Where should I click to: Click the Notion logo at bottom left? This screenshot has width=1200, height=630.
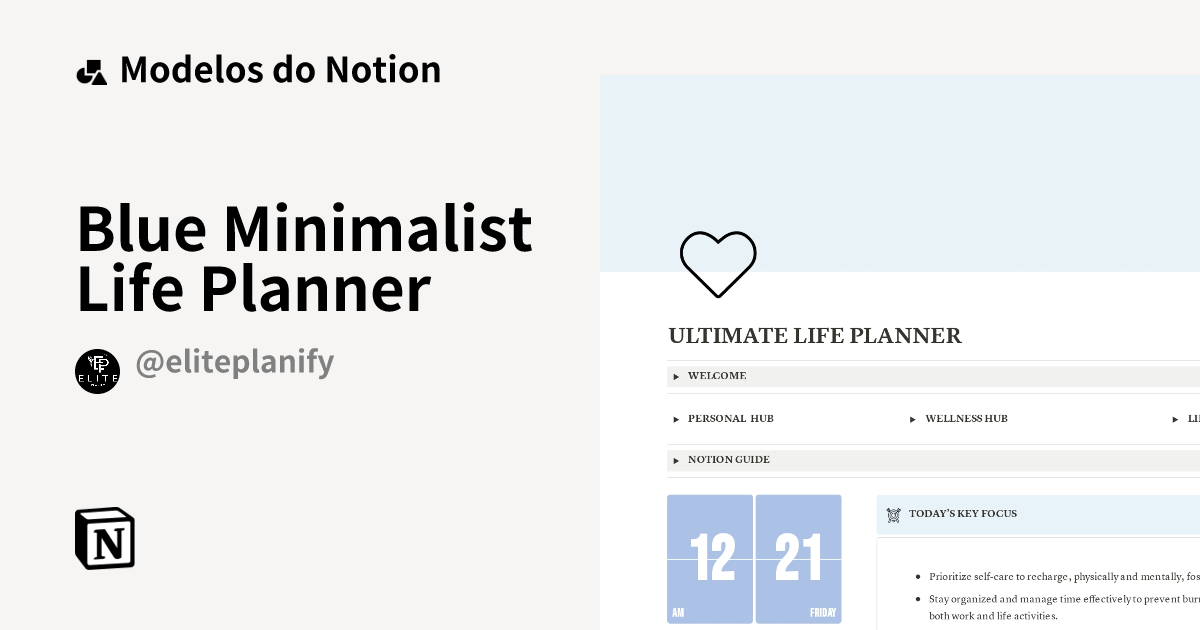pos(104,538)
